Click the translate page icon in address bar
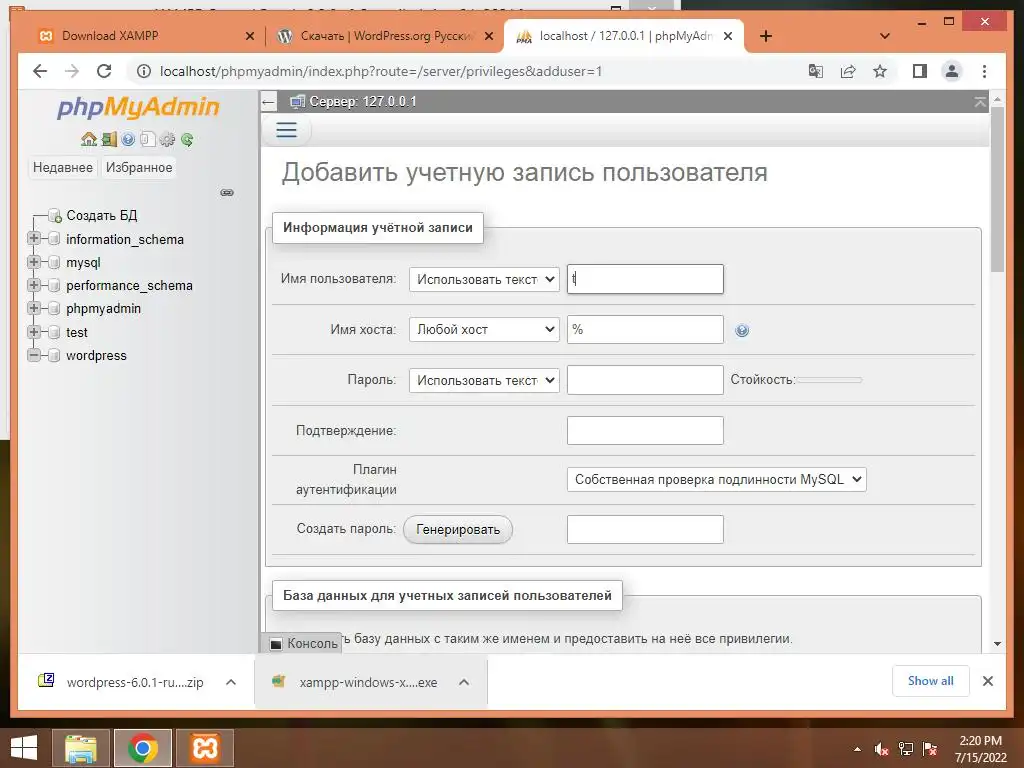The height and width of the screenshot is (768, 1024). [x=815, y=71]
